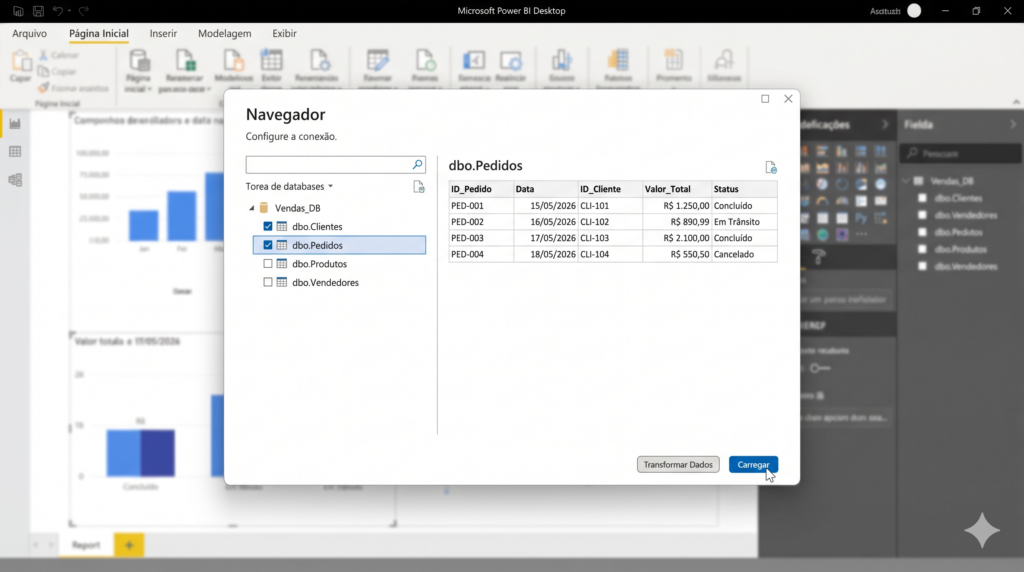Click the Data column header
The width and height of the screenshot is (1024, 572).
pos(545,189)
